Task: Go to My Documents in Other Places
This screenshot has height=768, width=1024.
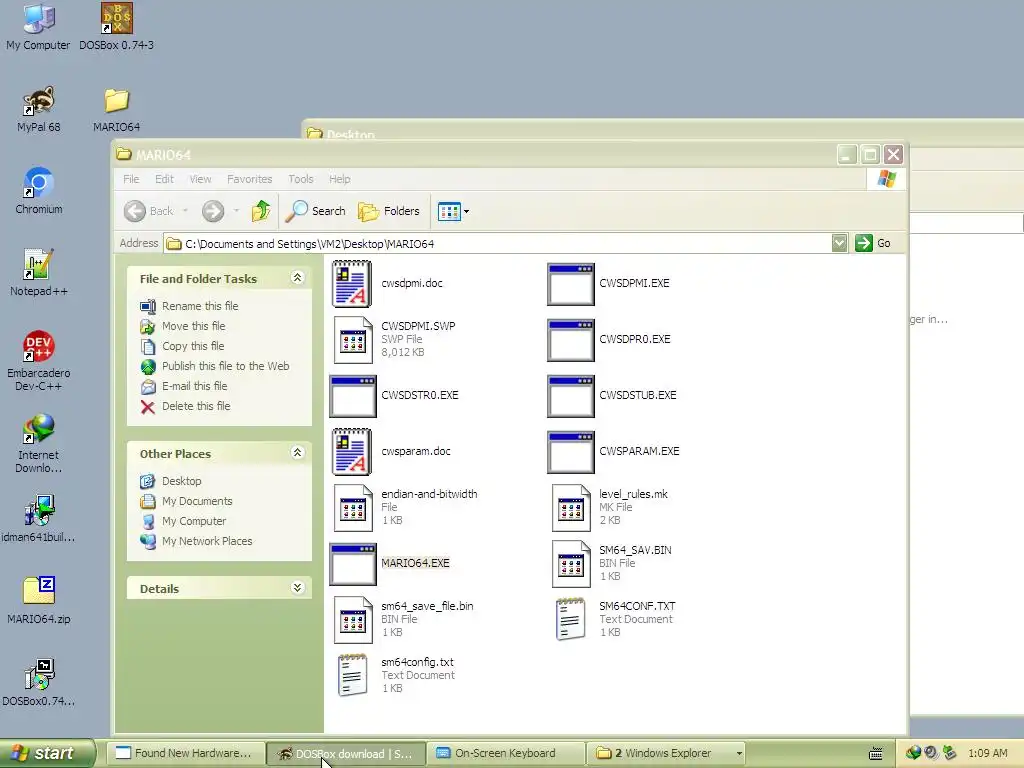Action: click(197, 502)
